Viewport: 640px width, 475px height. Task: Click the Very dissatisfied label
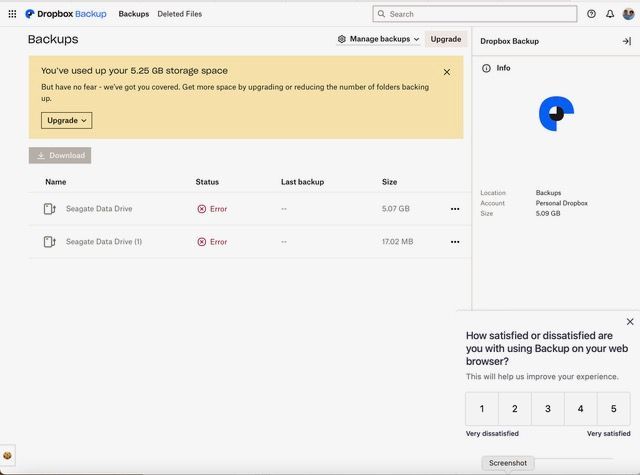click(x=492, y=433)
